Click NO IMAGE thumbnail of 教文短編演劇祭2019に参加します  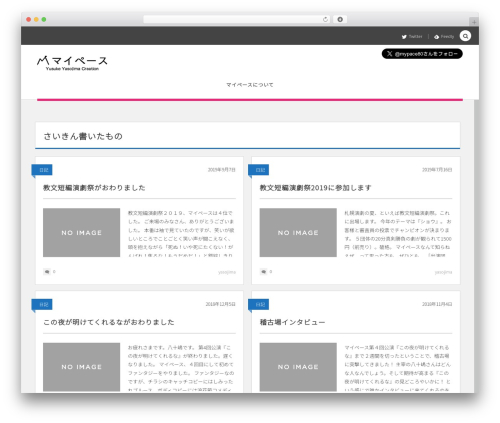pos(298,233)
